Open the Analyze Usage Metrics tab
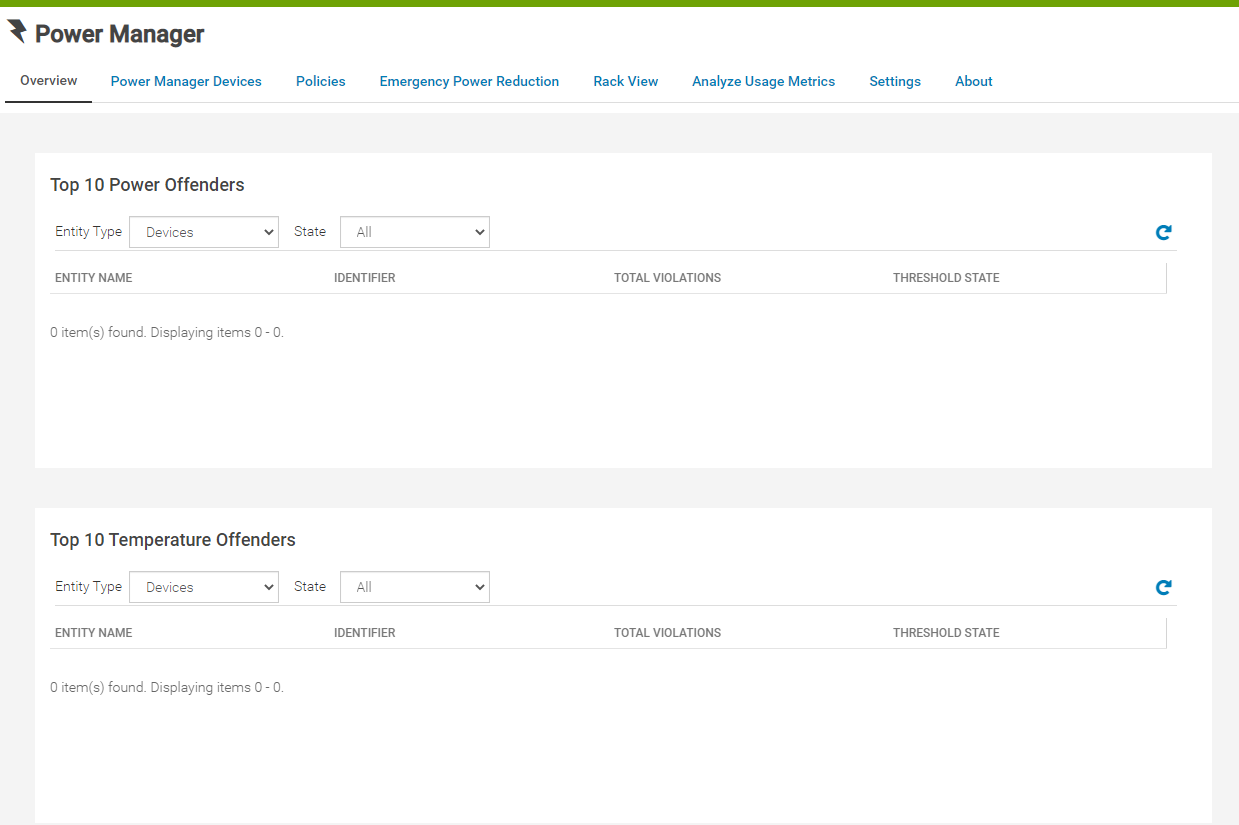Screen dimensions: 1239x825 (763, 82)
